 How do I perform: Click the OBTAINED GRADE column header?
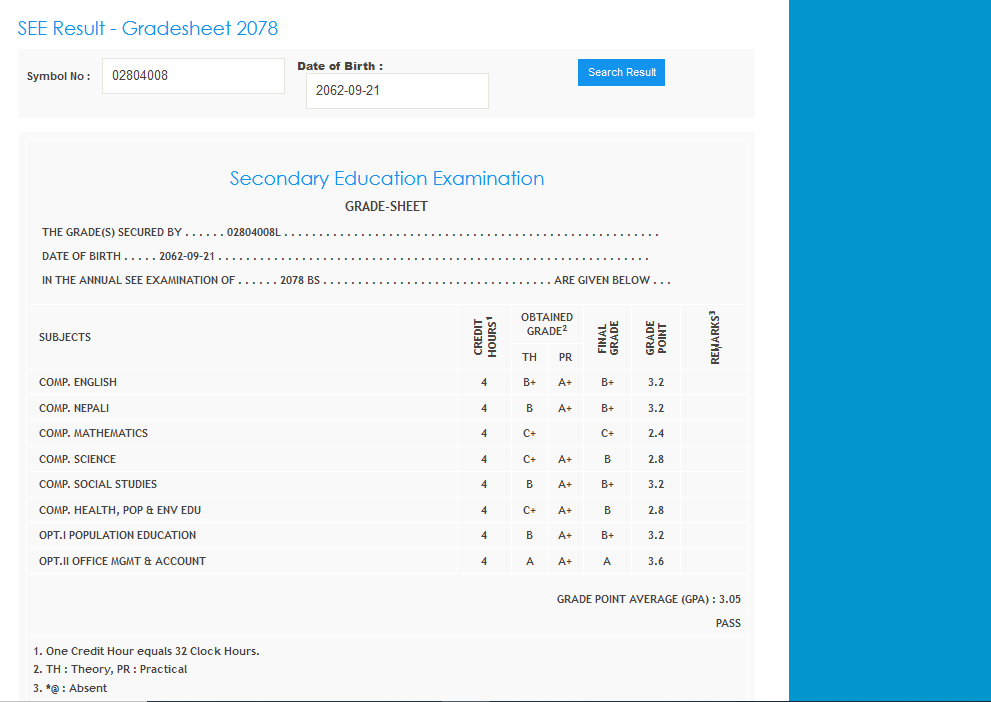coord(547,324)
